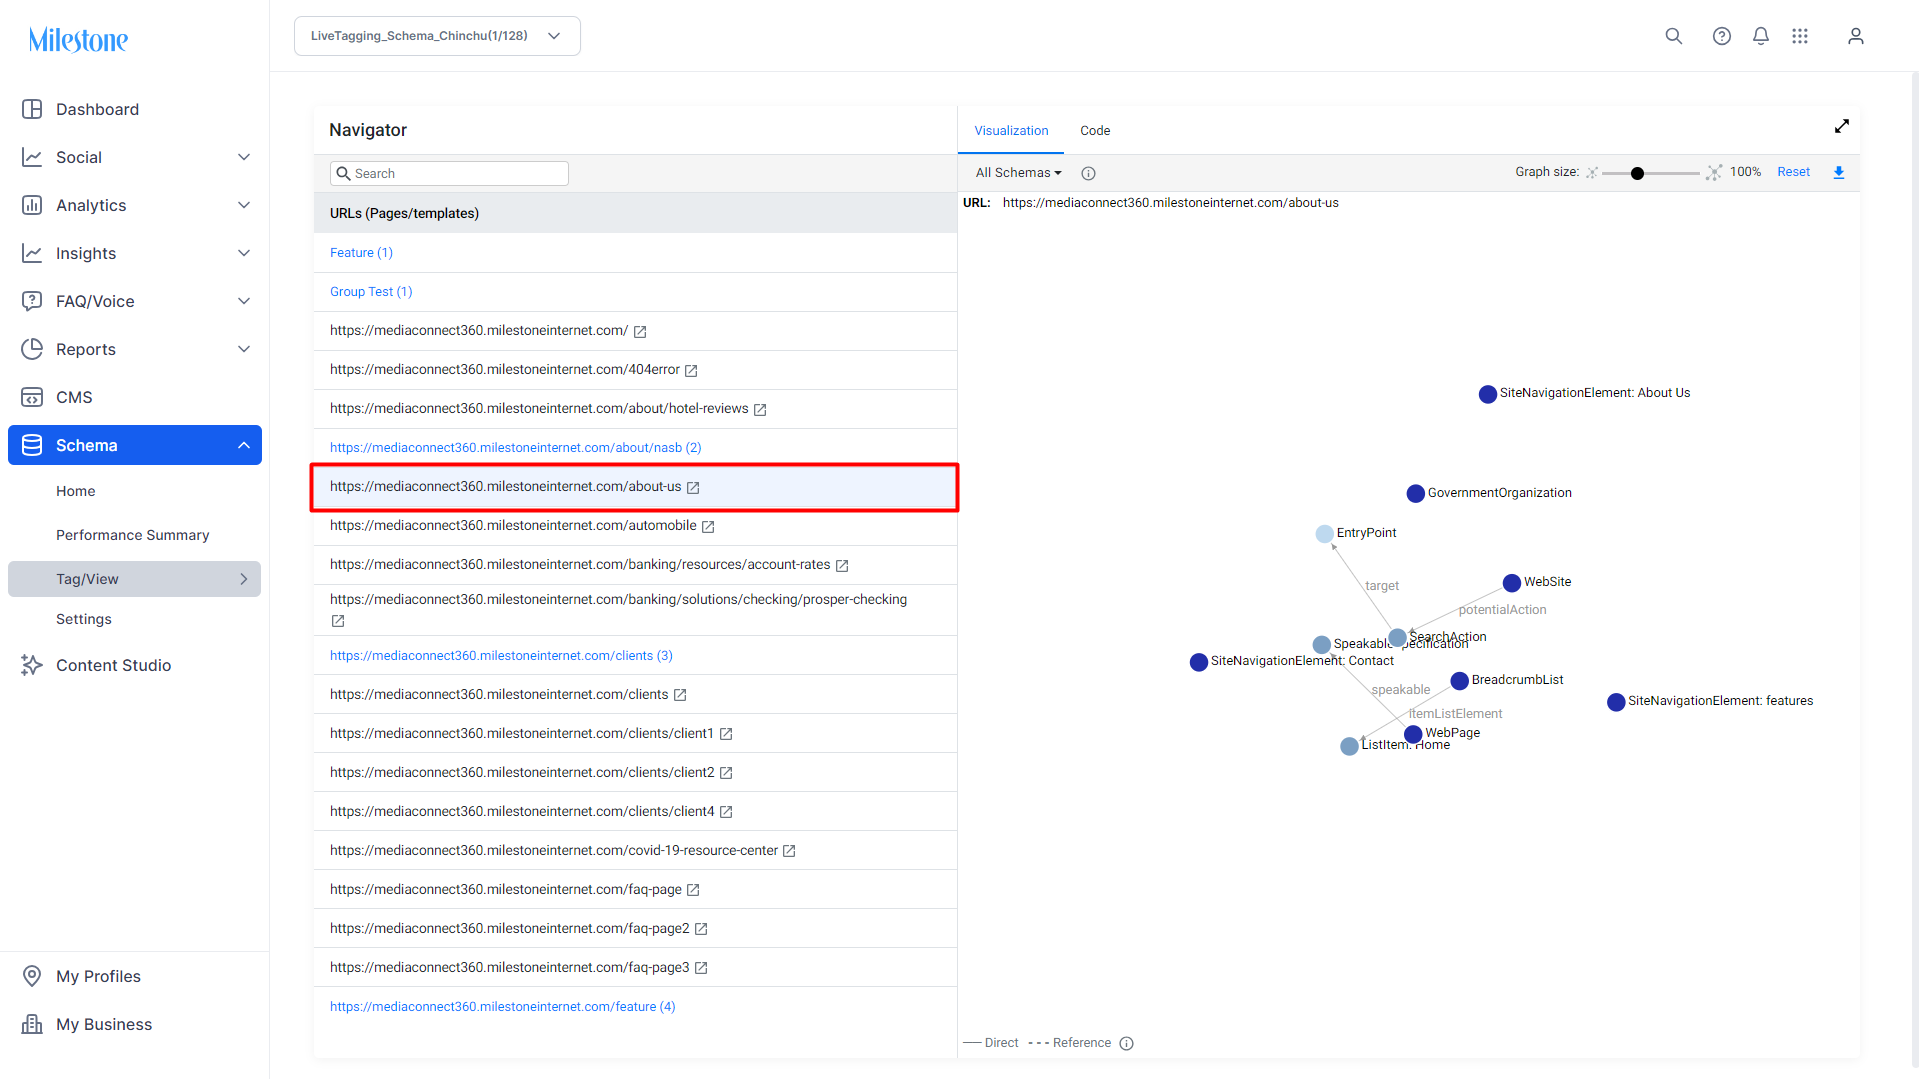The height and width of the screenshot is (1079, 1919).
Task: Open Schema Home
Action: pyautogui.click(x=76, y=491)
